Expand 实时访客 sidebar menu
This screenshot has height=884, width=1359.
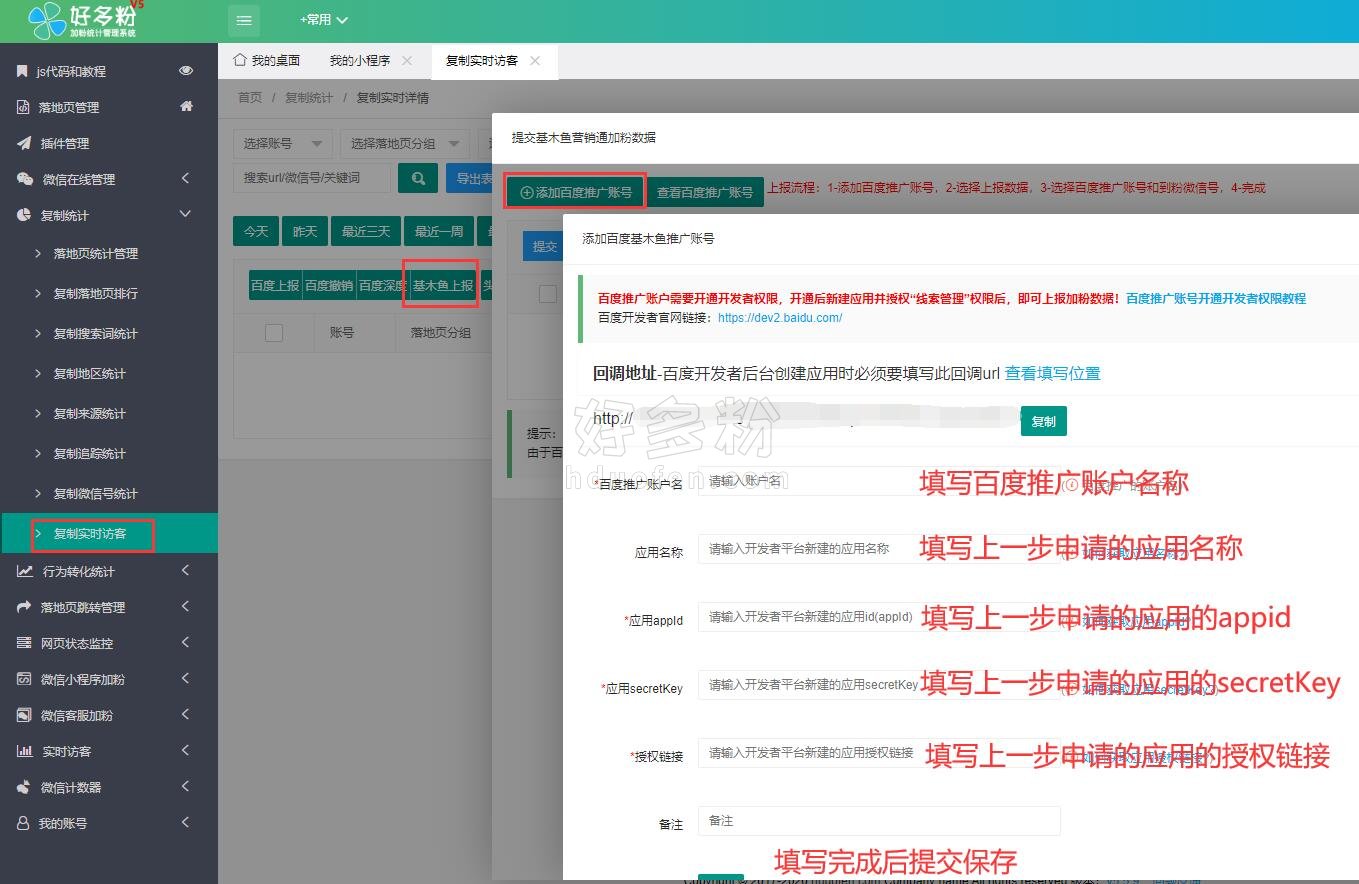[109, 751]
